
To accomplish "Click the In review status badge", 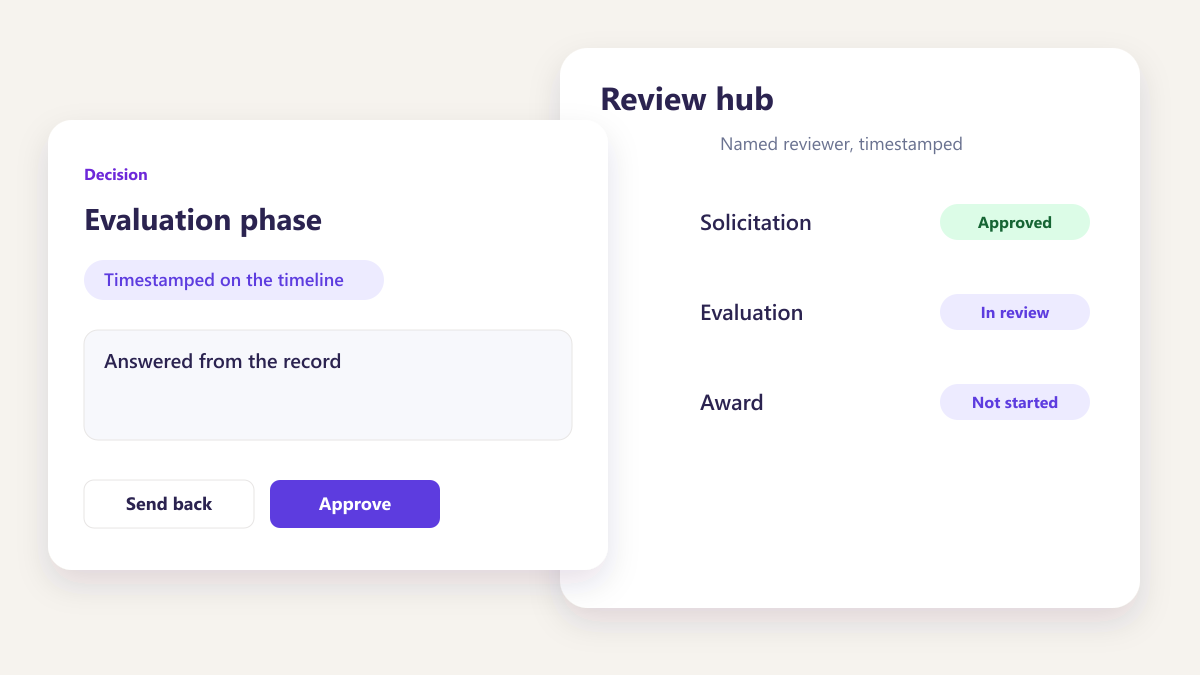I will (1015, 312).
